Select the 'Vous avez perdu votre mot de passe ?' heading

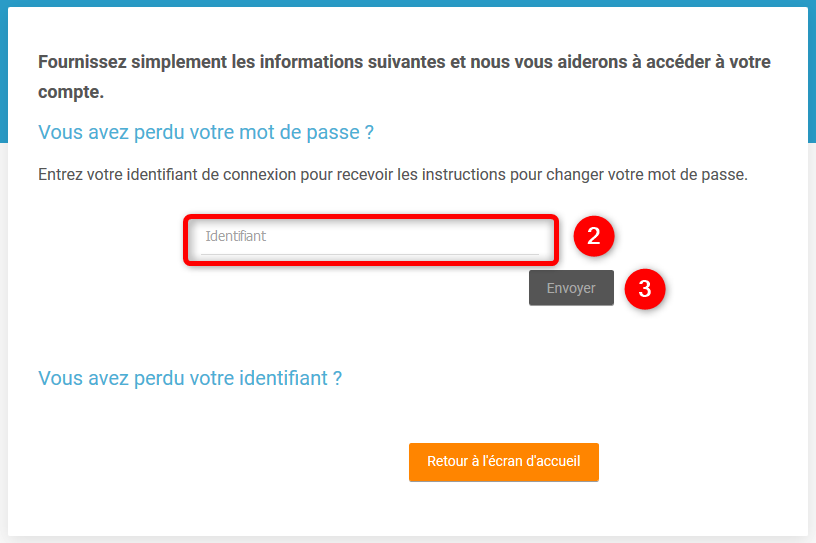click(x=205, y=132)
